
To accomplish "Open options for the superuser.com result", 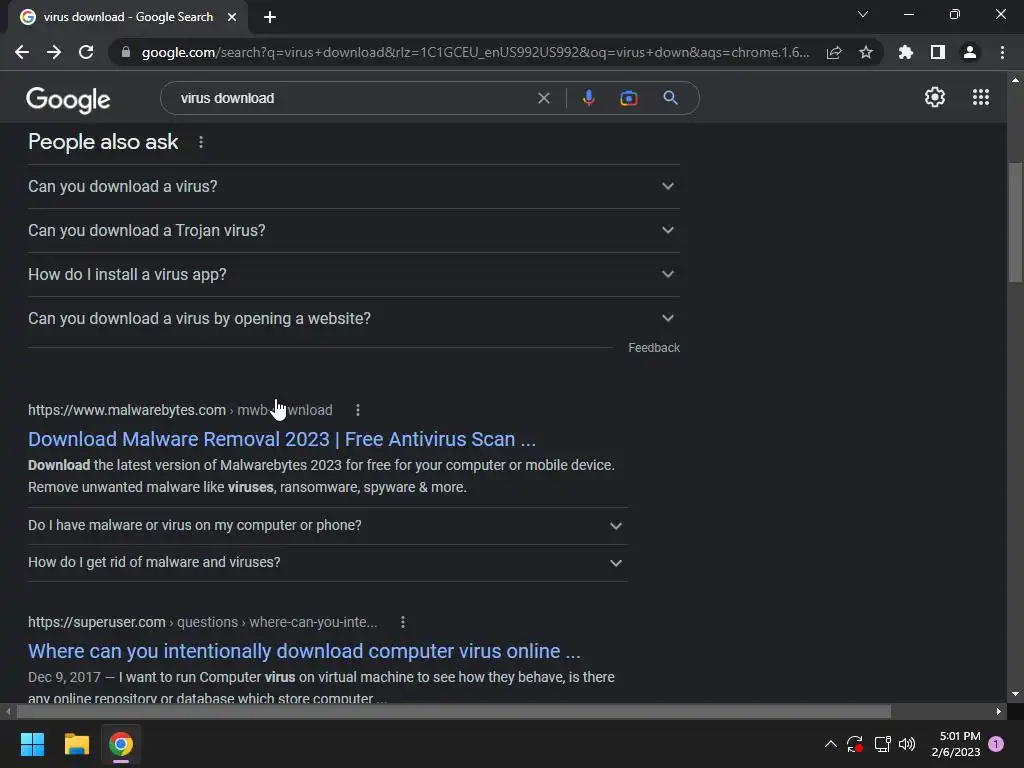I will coord(403,622).
